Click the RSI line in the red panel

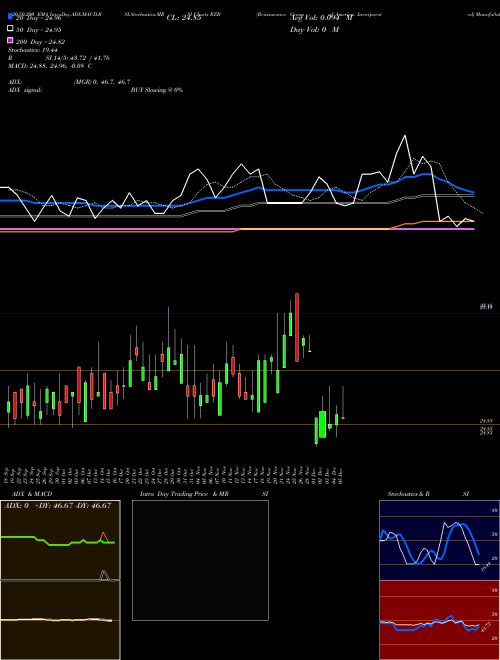429,623
